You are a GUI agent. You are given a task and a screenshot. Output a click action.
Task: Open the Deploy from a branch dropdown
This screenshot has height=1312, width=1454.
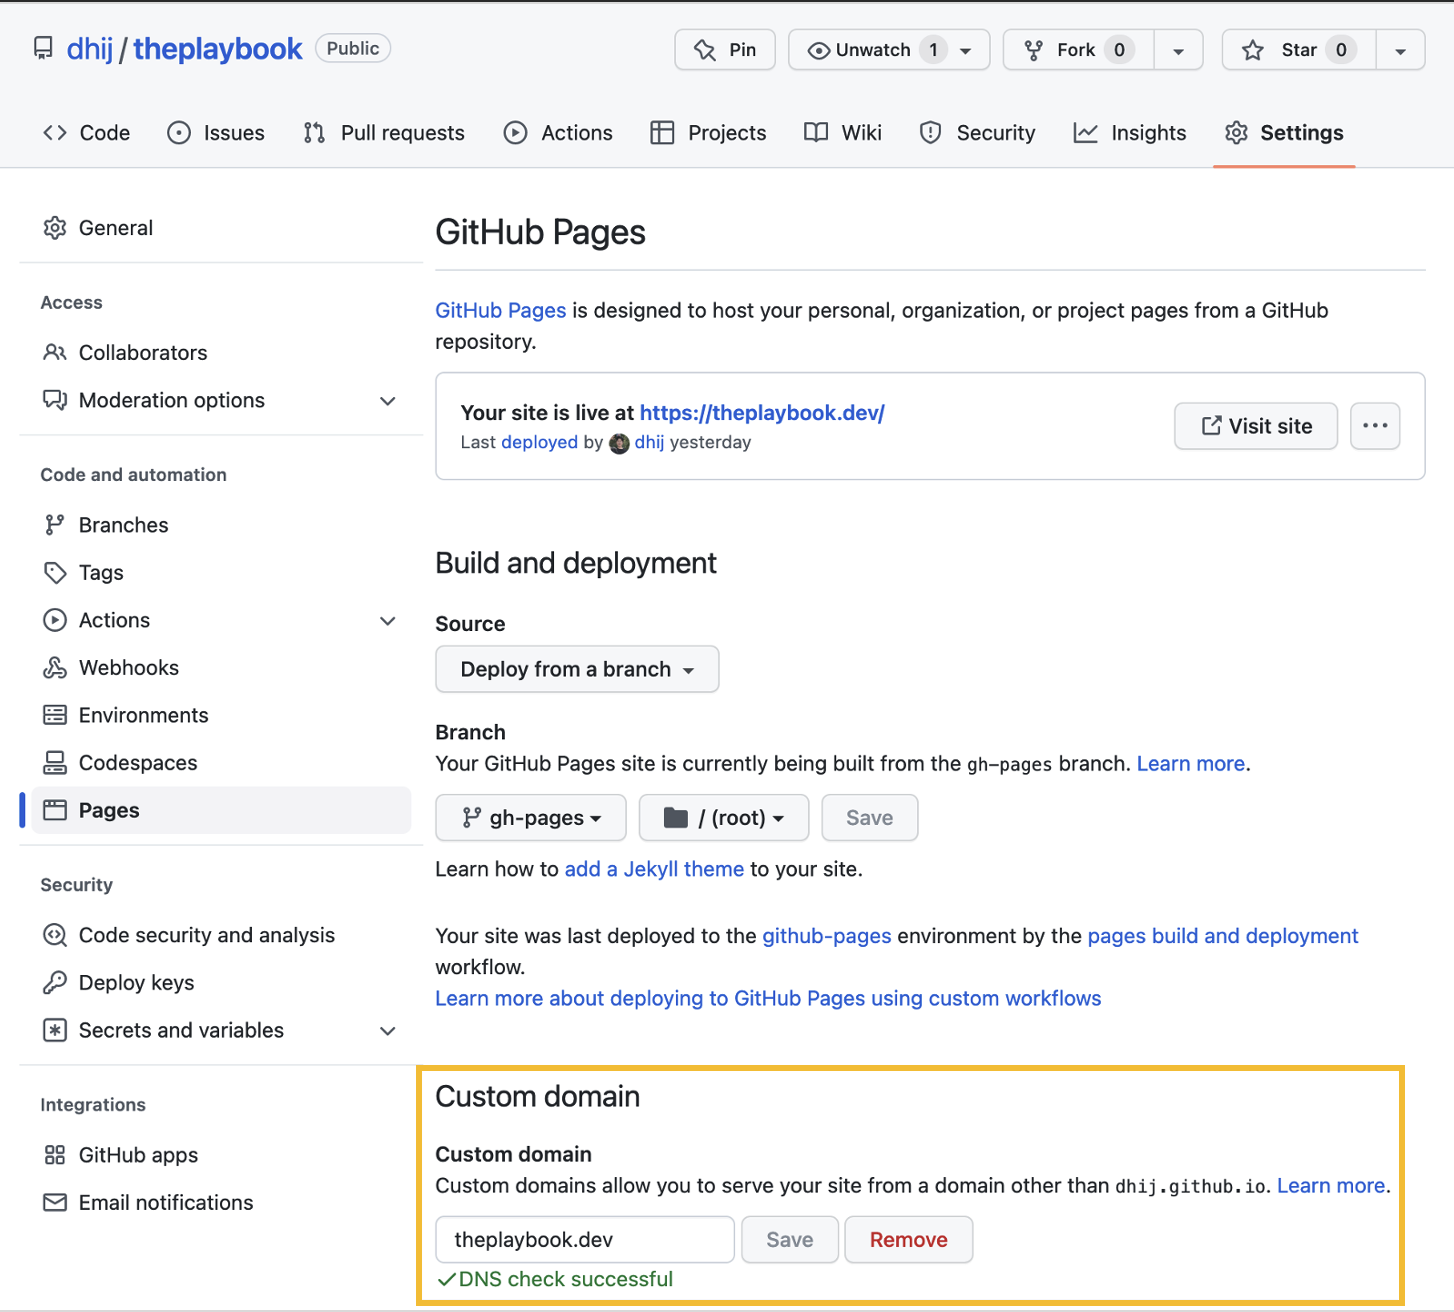coord(577,669)
